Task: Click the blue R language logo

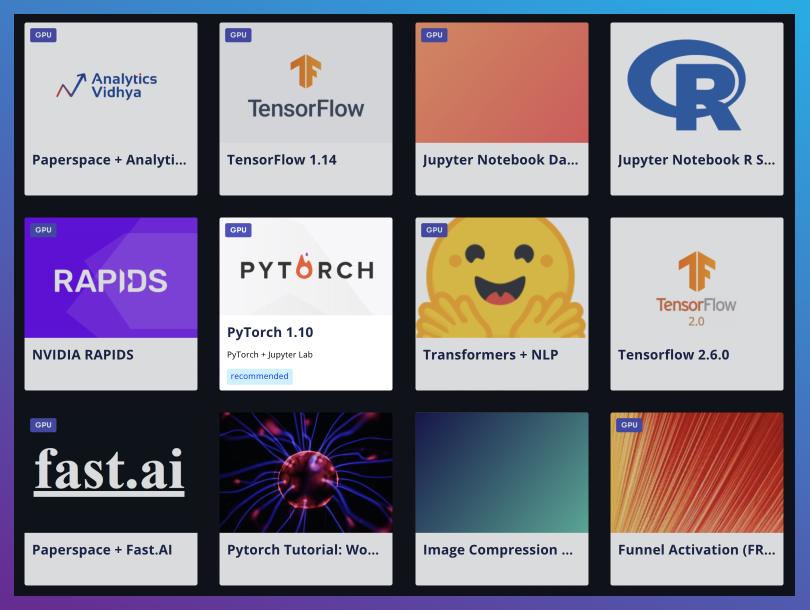Action: point(687,85)
